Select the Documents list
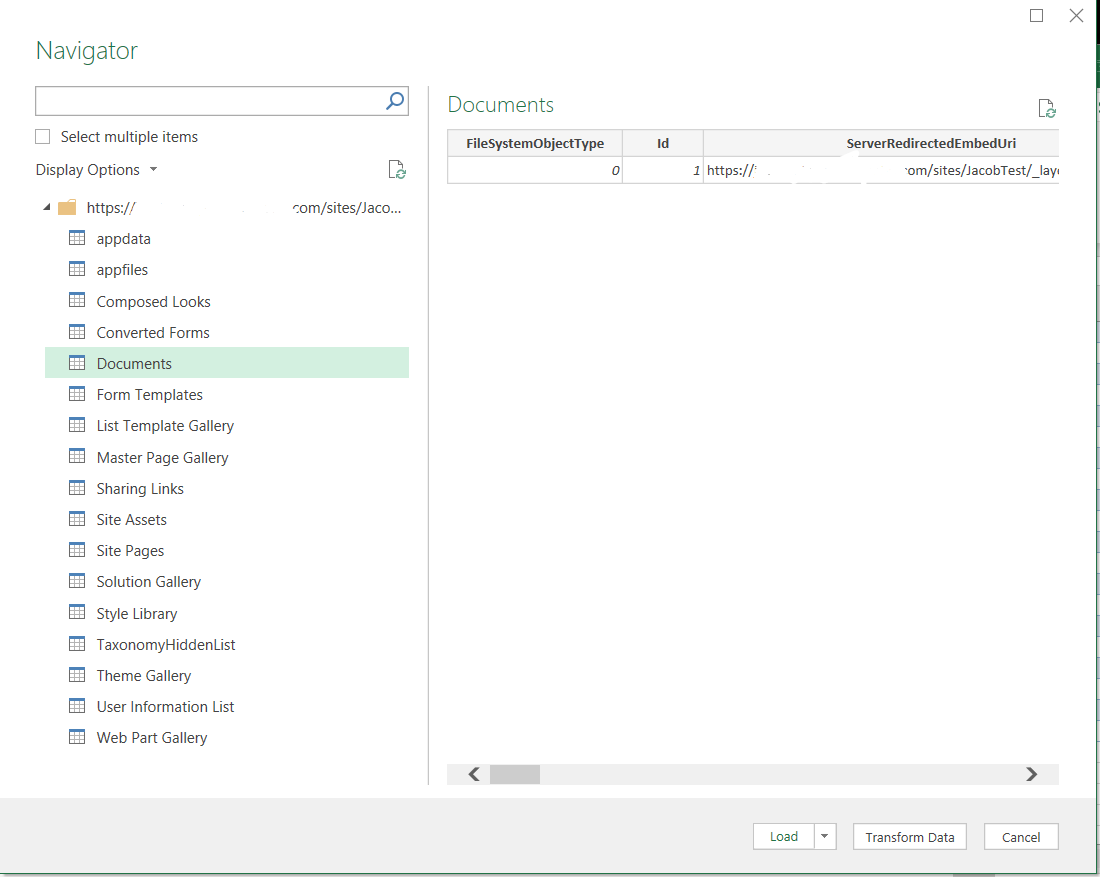The height and width of the screenshot is (877, 1100). tap(227, 363)
